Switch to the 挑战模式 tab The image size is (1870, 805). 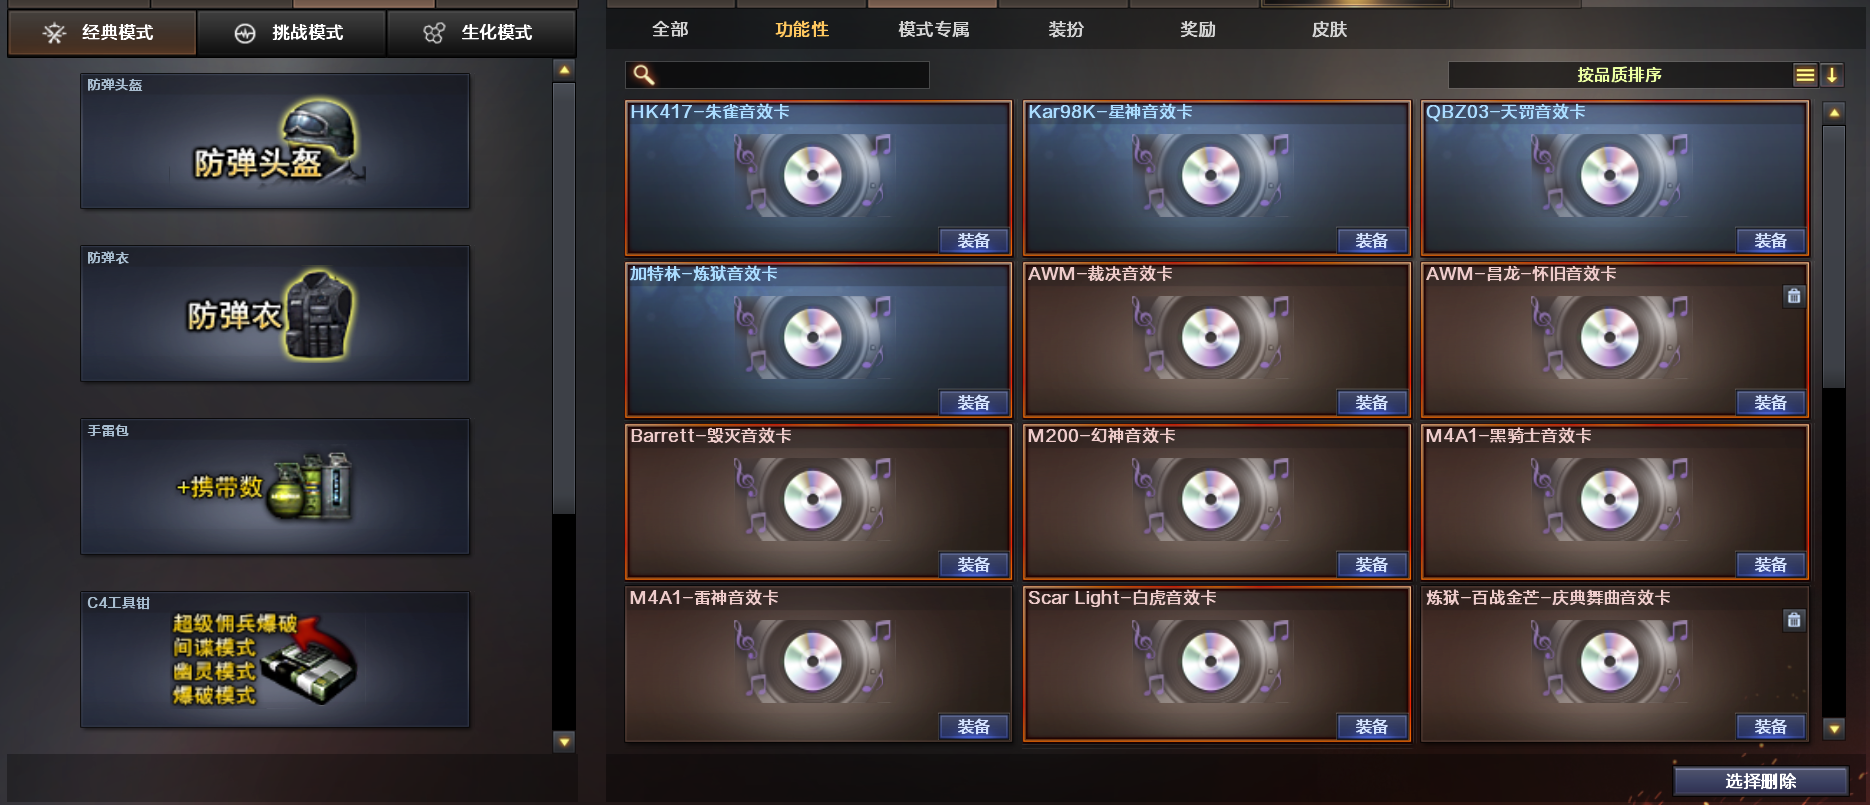point(291,33)
